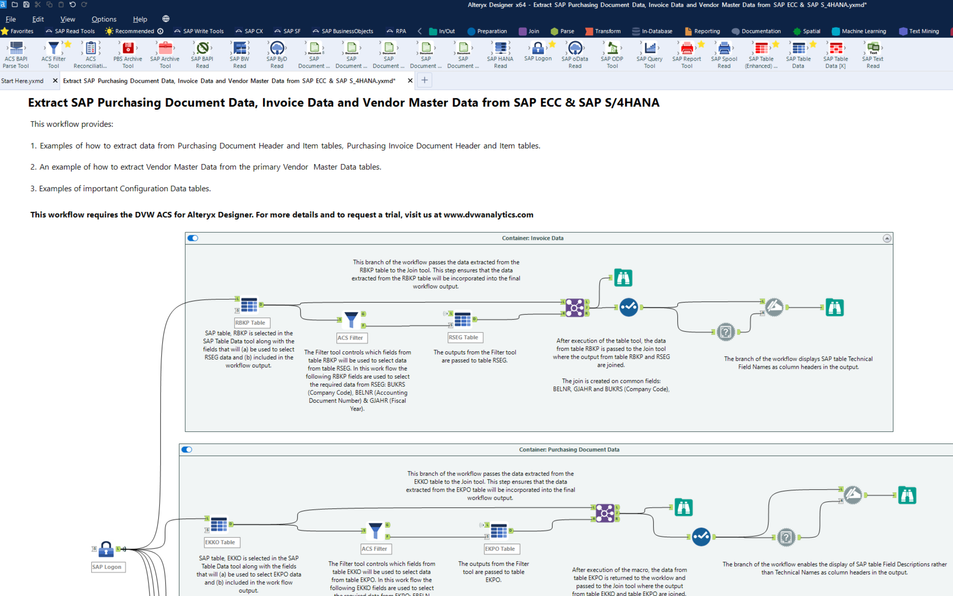Select the SAP Text Read tool
Image resolution: width=953 pixels, height=596 pixels.
[x=873, y=55]
